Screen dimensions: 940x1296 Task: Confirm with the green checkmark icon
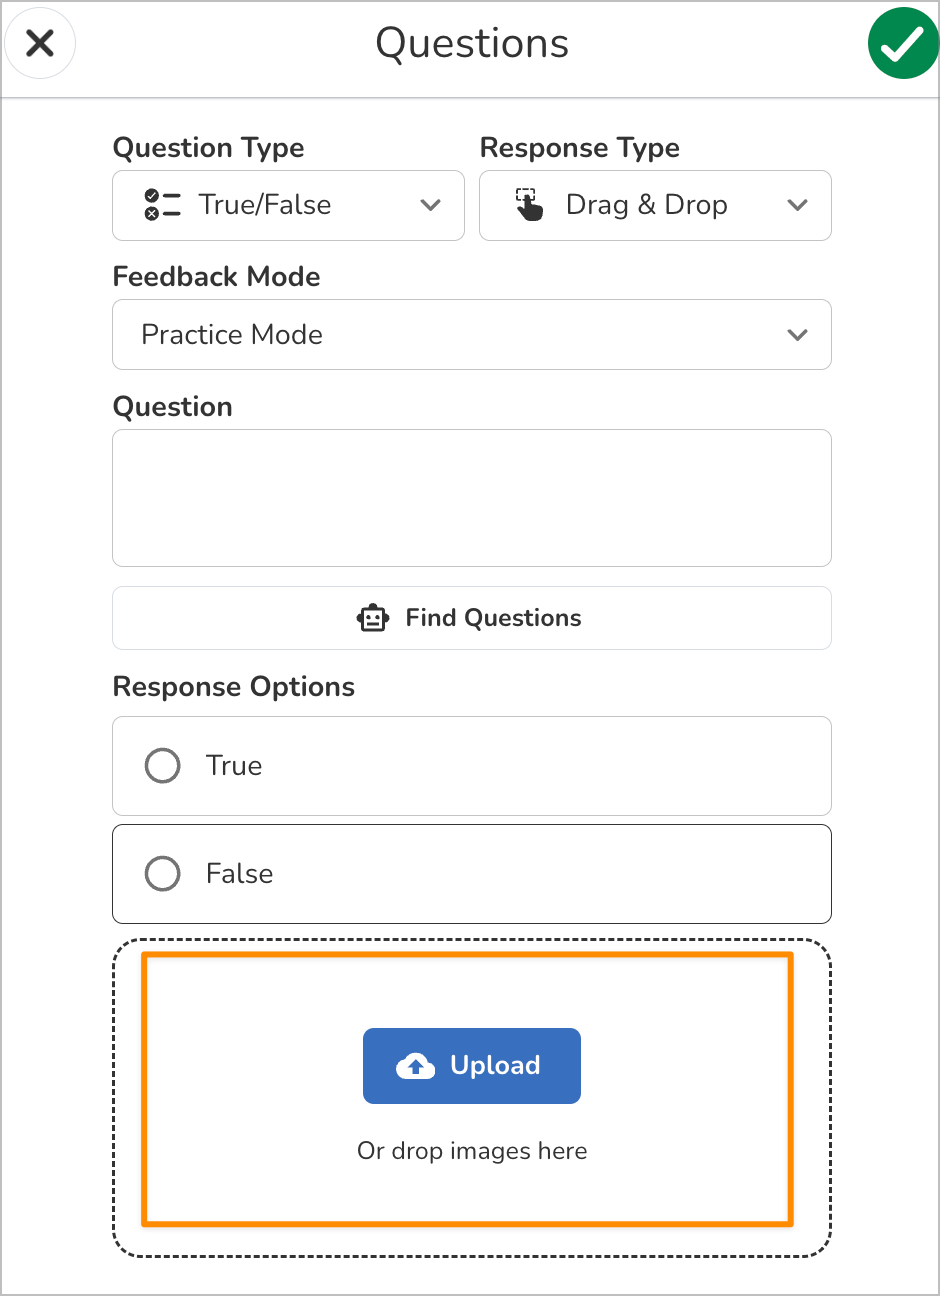pos(903,43)
